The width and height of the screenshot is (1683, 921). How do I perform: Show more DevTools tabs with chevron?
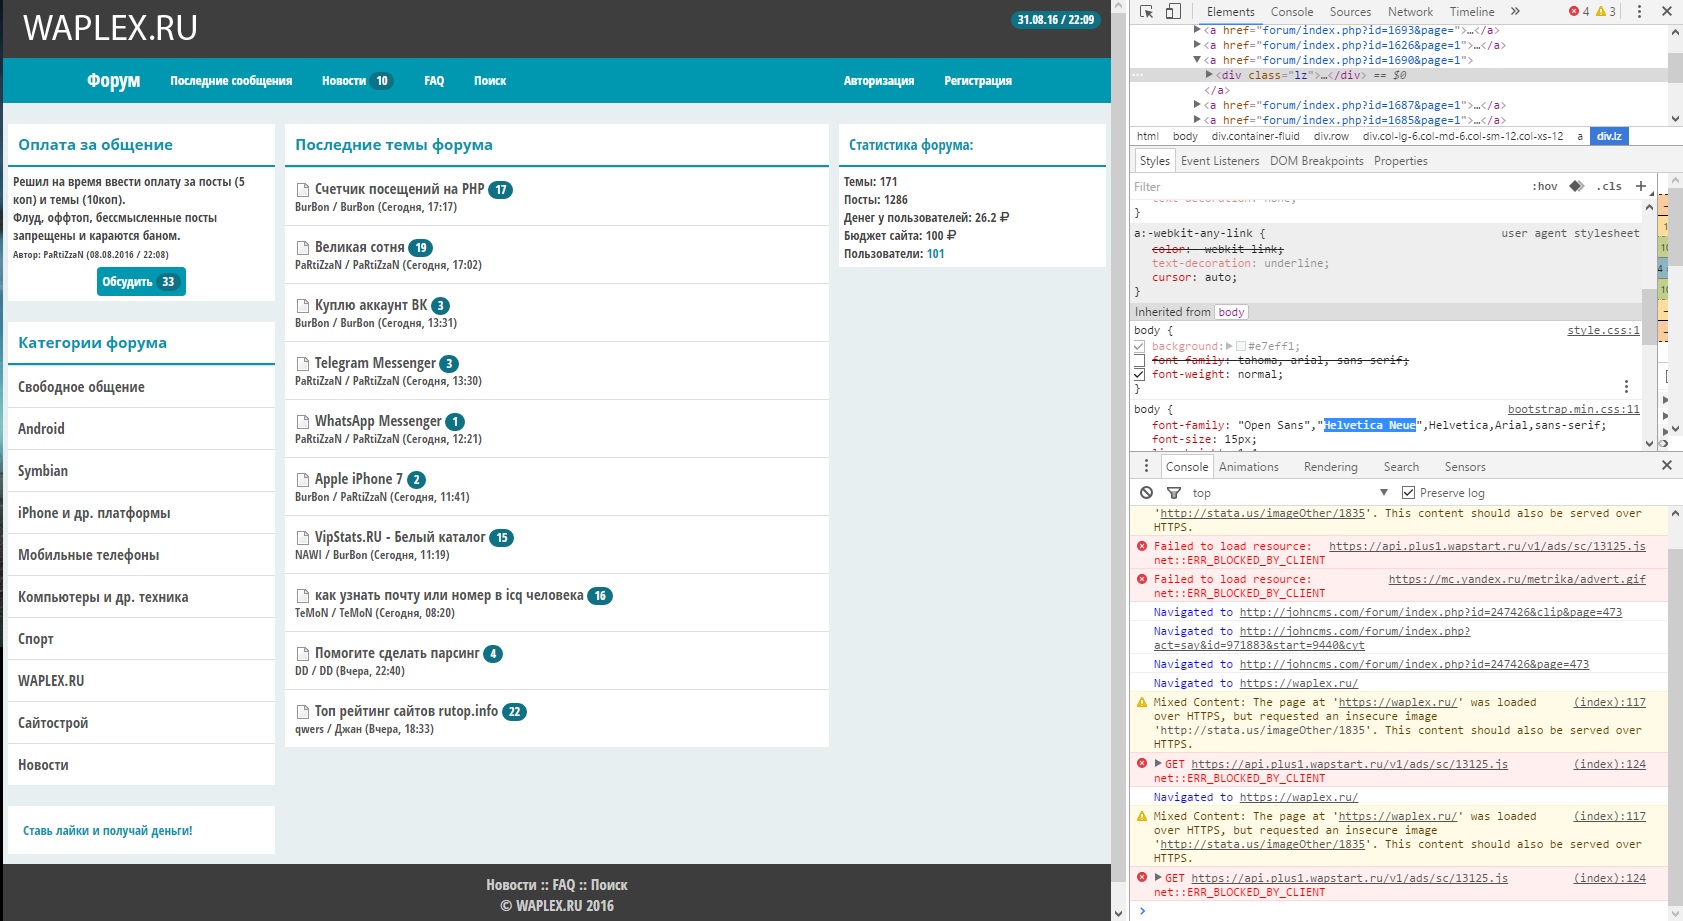click(1515, 11)
